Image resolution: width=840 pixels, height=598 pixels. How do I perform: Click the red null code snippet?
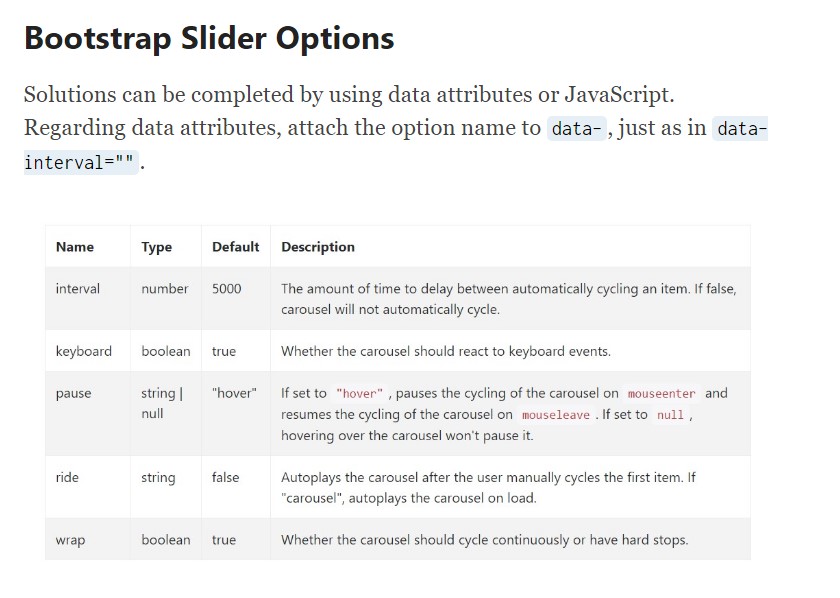pyautogui.click(x=670, y=415)
